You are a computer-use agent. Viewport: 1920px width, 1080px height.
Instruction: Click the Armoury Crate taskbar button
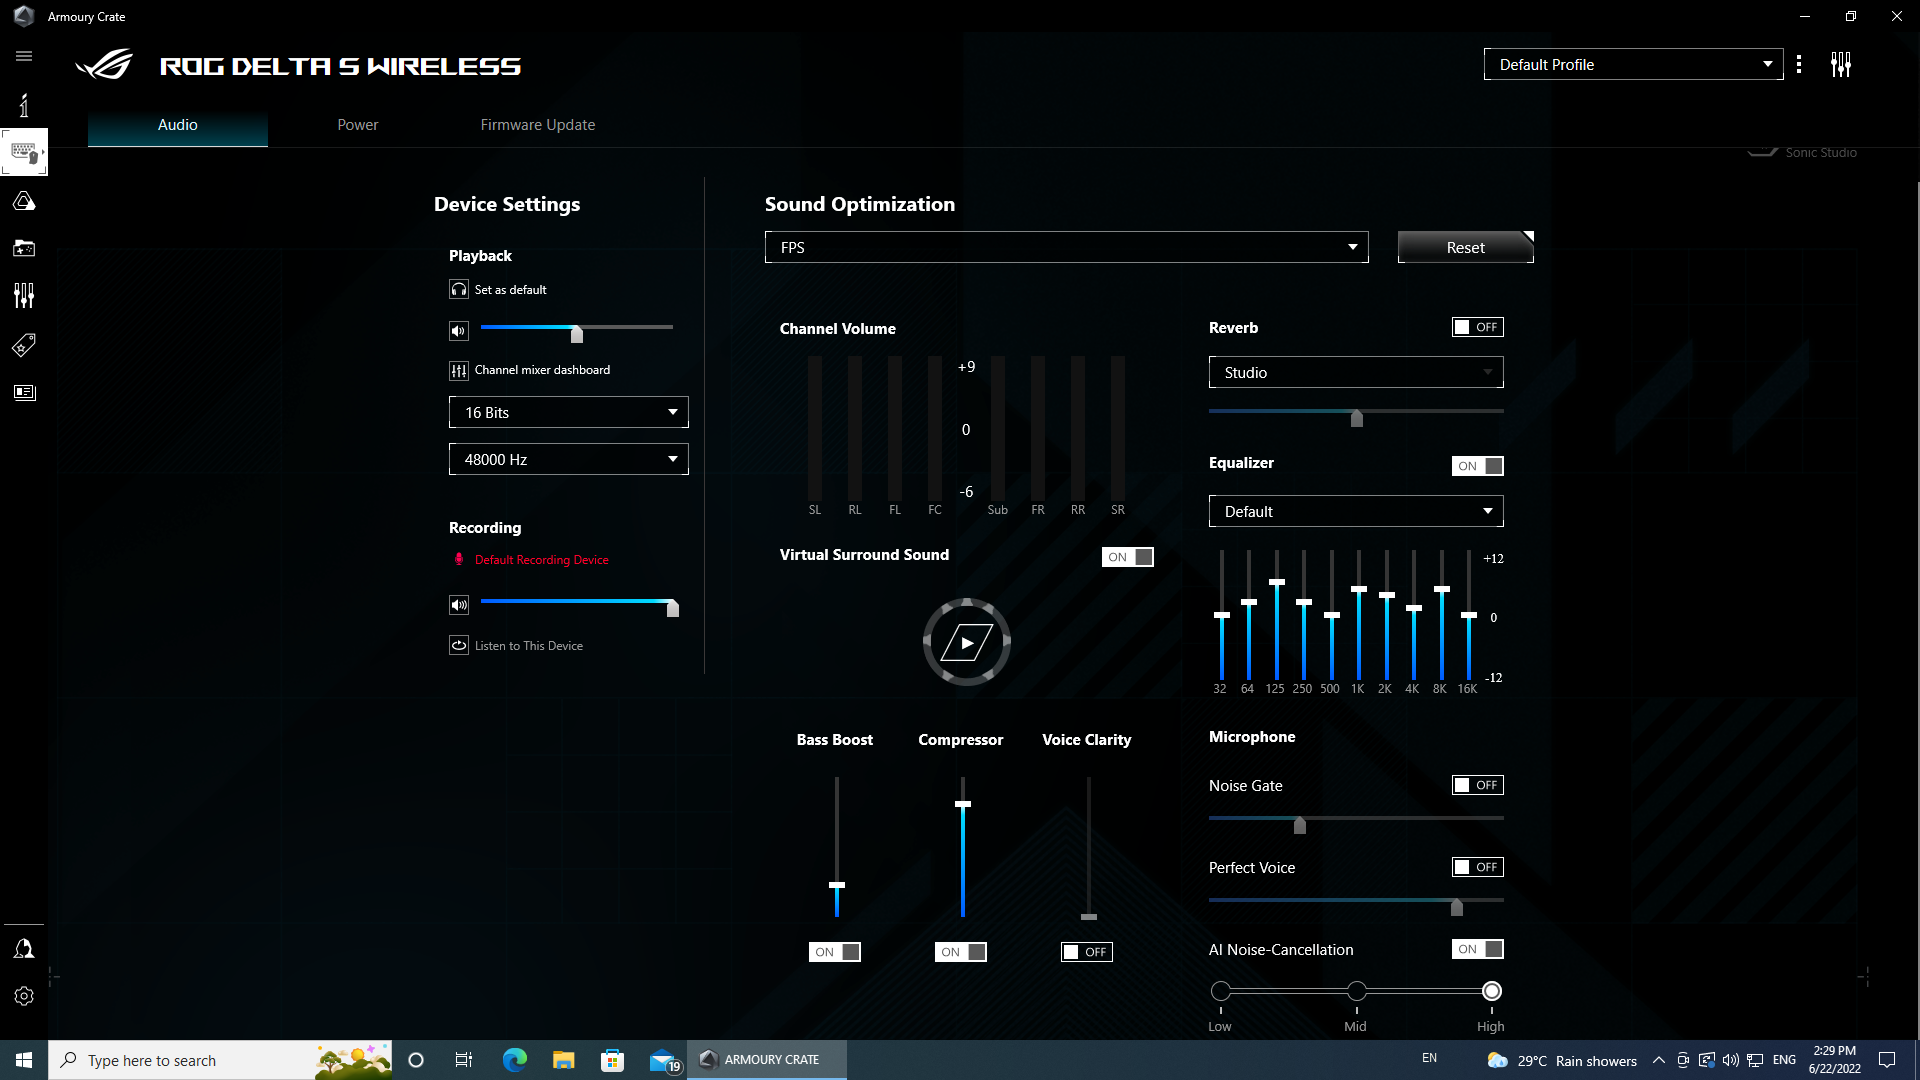pos(767,1060)
